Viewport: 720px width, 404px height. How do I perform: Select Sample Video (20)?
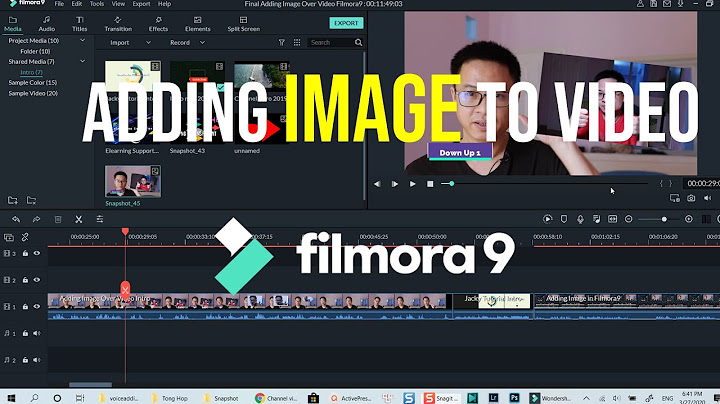pyautogui.click(x=33, y=93)
